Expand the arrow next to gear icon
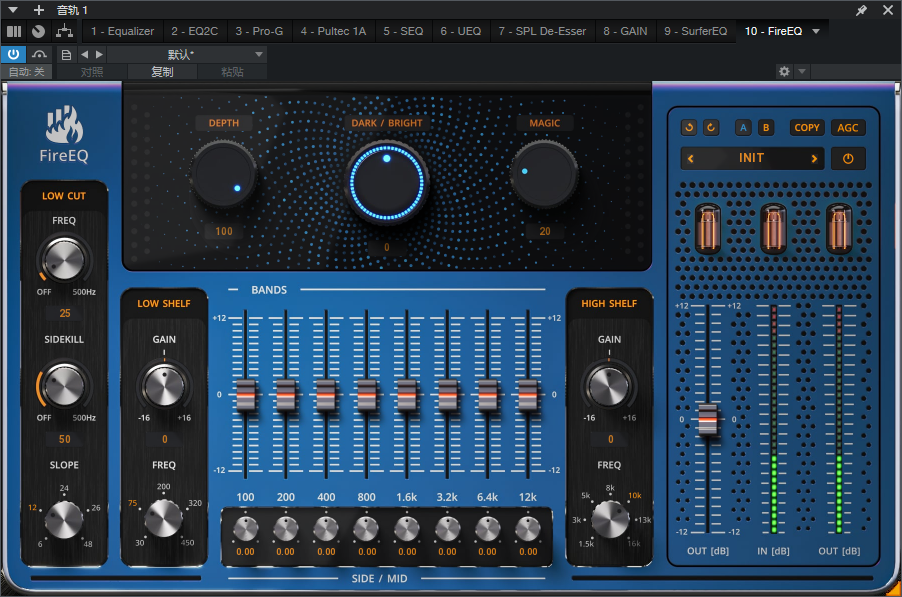902x597 pixels. coord(802,71)
